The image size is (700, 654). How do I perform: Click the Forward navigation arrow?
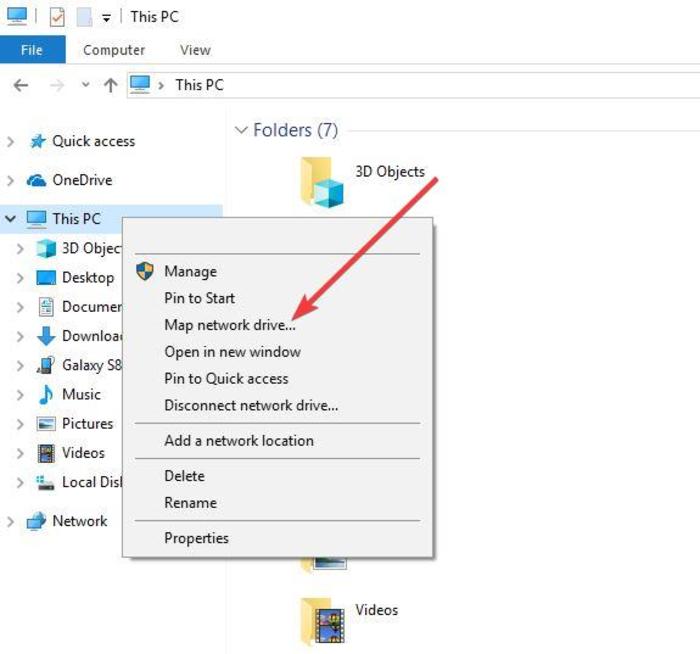[x=57, y=85]
